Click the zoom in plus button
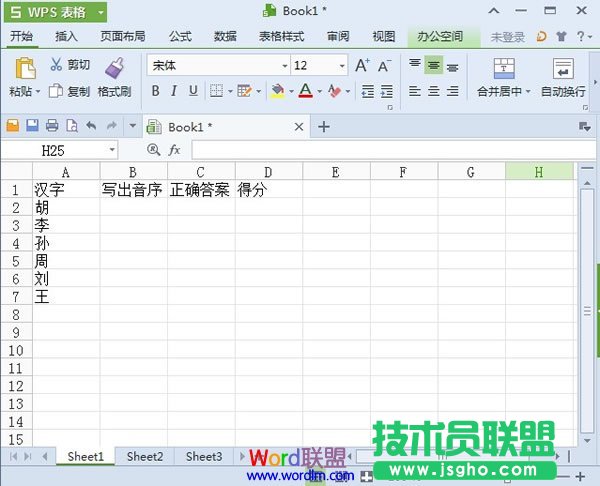This screenshot has width=600, height=486. pos(580,476)
